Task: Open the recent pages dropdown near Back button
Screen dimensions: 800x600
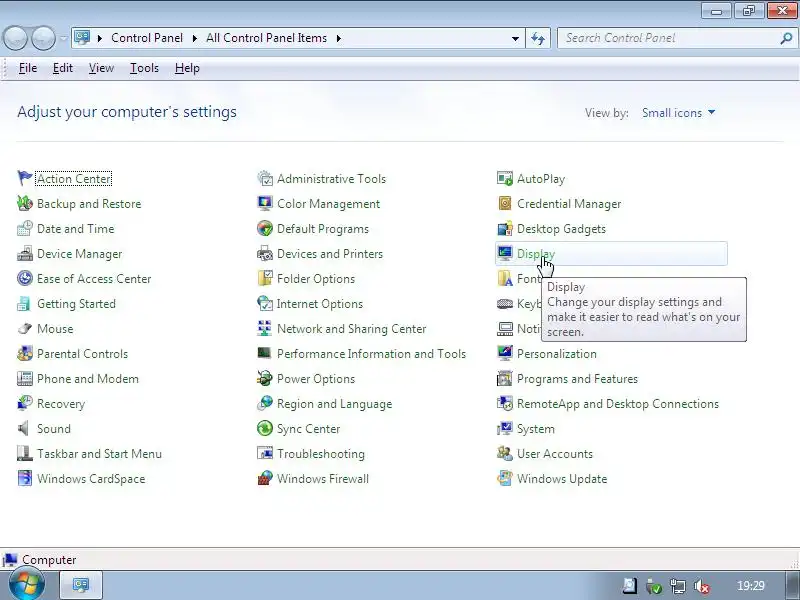Action: tap(63, 38)
